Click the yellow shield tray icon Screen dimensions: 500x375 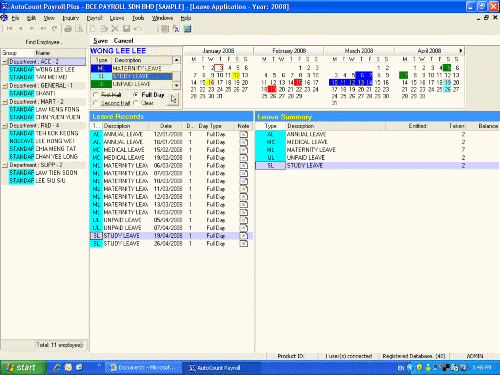click(419, 368)
